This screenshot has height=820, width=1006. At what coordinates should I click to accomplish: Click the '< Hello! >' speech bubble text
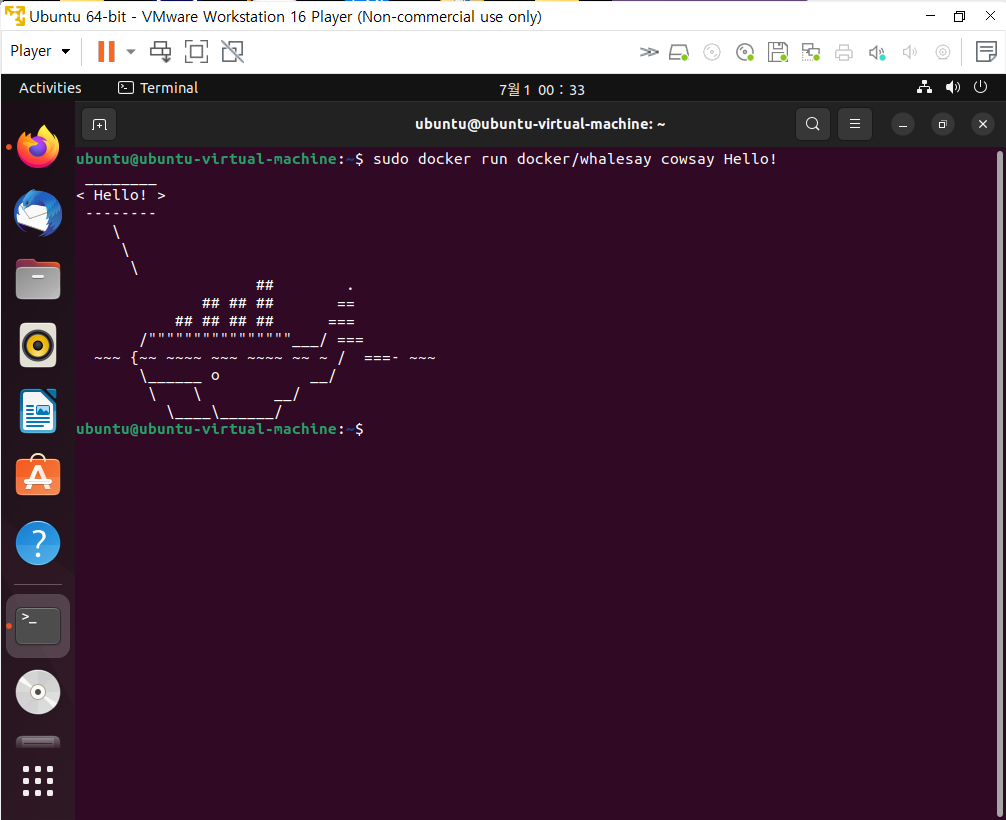click(x=121, y=195)
